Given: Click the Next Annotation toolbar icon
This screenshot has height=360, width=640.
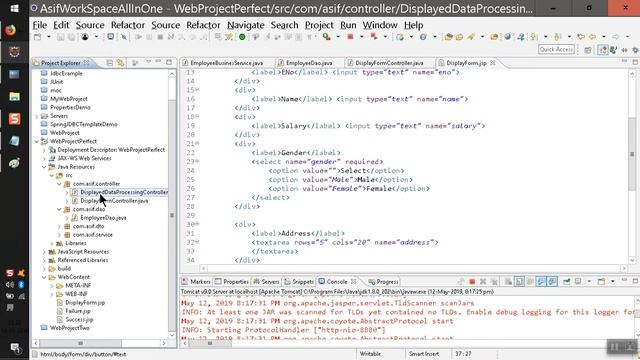Looking at the screenshot, I should (x=533, y=37).
